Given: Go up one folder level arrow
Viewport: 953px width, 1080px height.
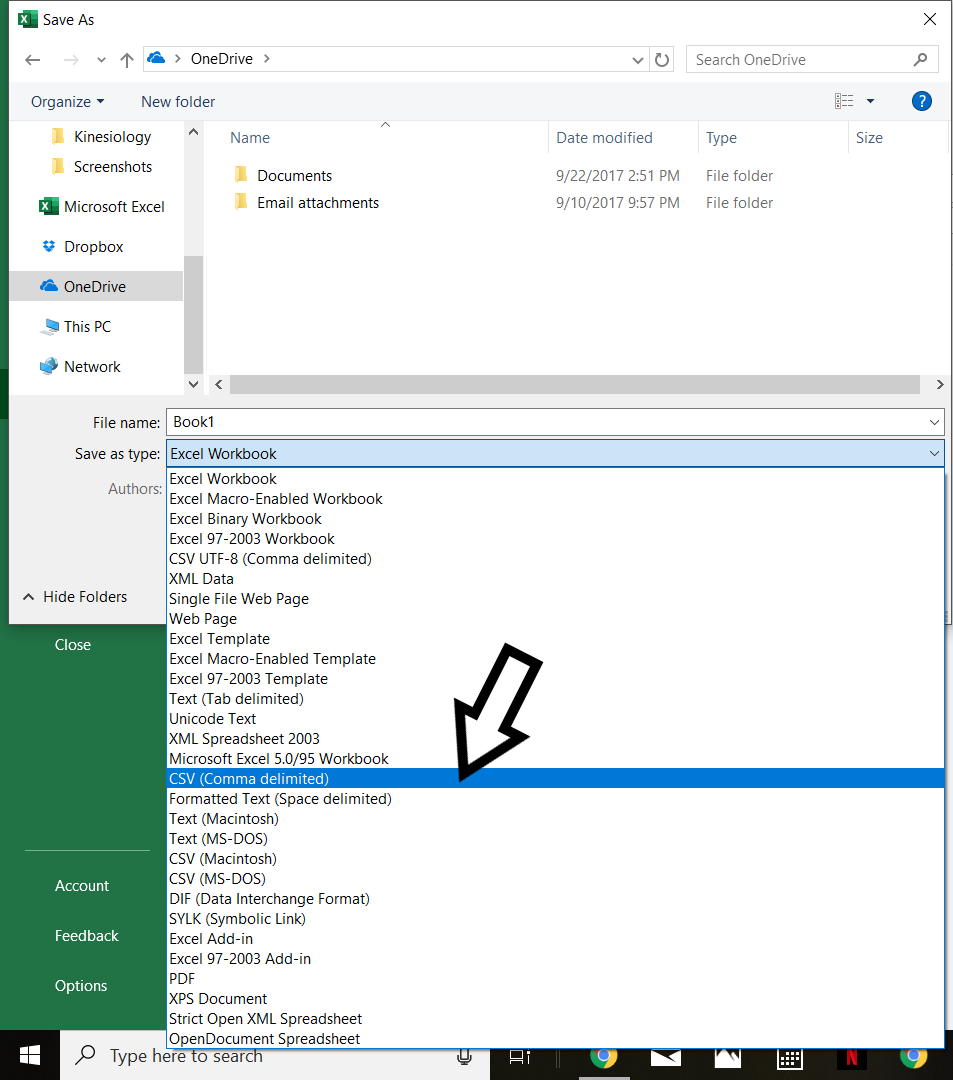Looking at the screenshot, I should coord(127,60).
